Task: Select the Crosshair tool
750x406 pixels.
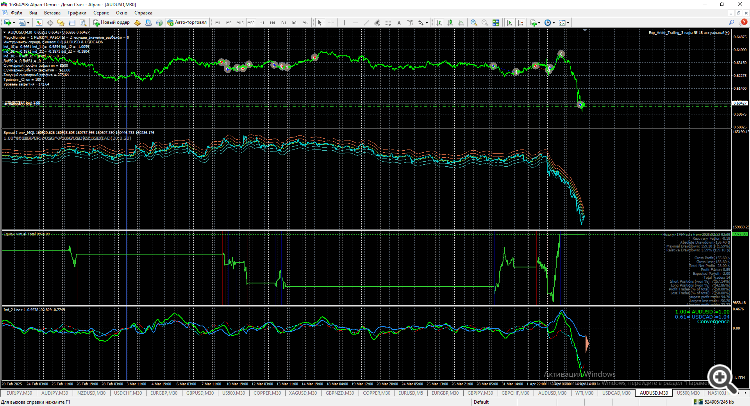Action: 331,22
